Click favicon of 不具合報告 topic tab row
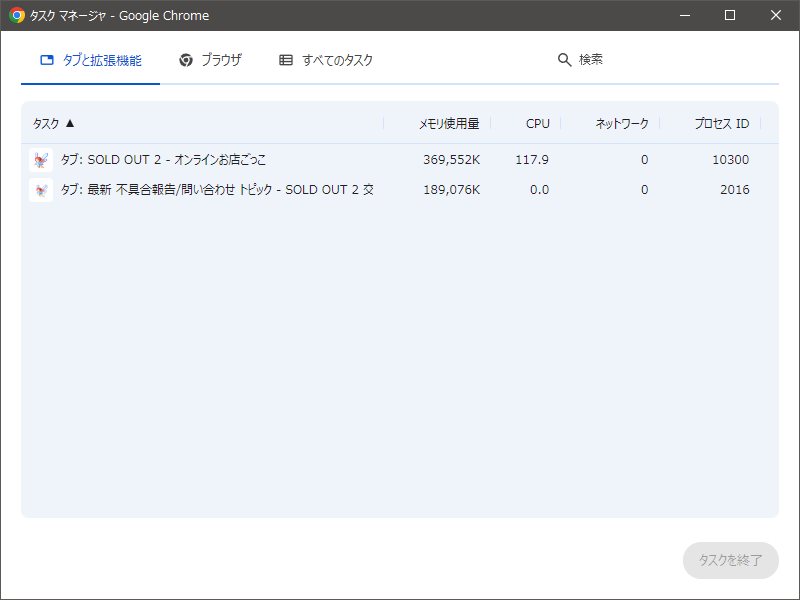 (x=41, y=190)
